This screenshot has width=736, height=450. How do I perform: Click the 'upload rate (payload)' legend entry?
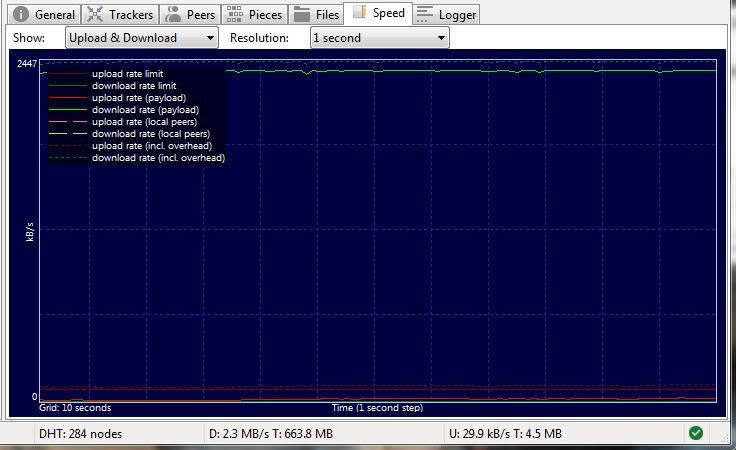[139, 98]
